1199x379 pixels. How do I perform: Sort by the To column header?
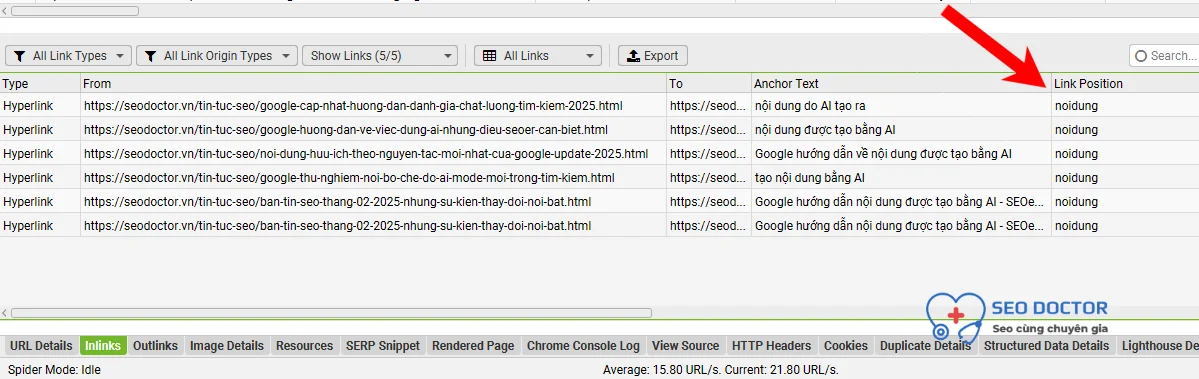pos(709,83)
